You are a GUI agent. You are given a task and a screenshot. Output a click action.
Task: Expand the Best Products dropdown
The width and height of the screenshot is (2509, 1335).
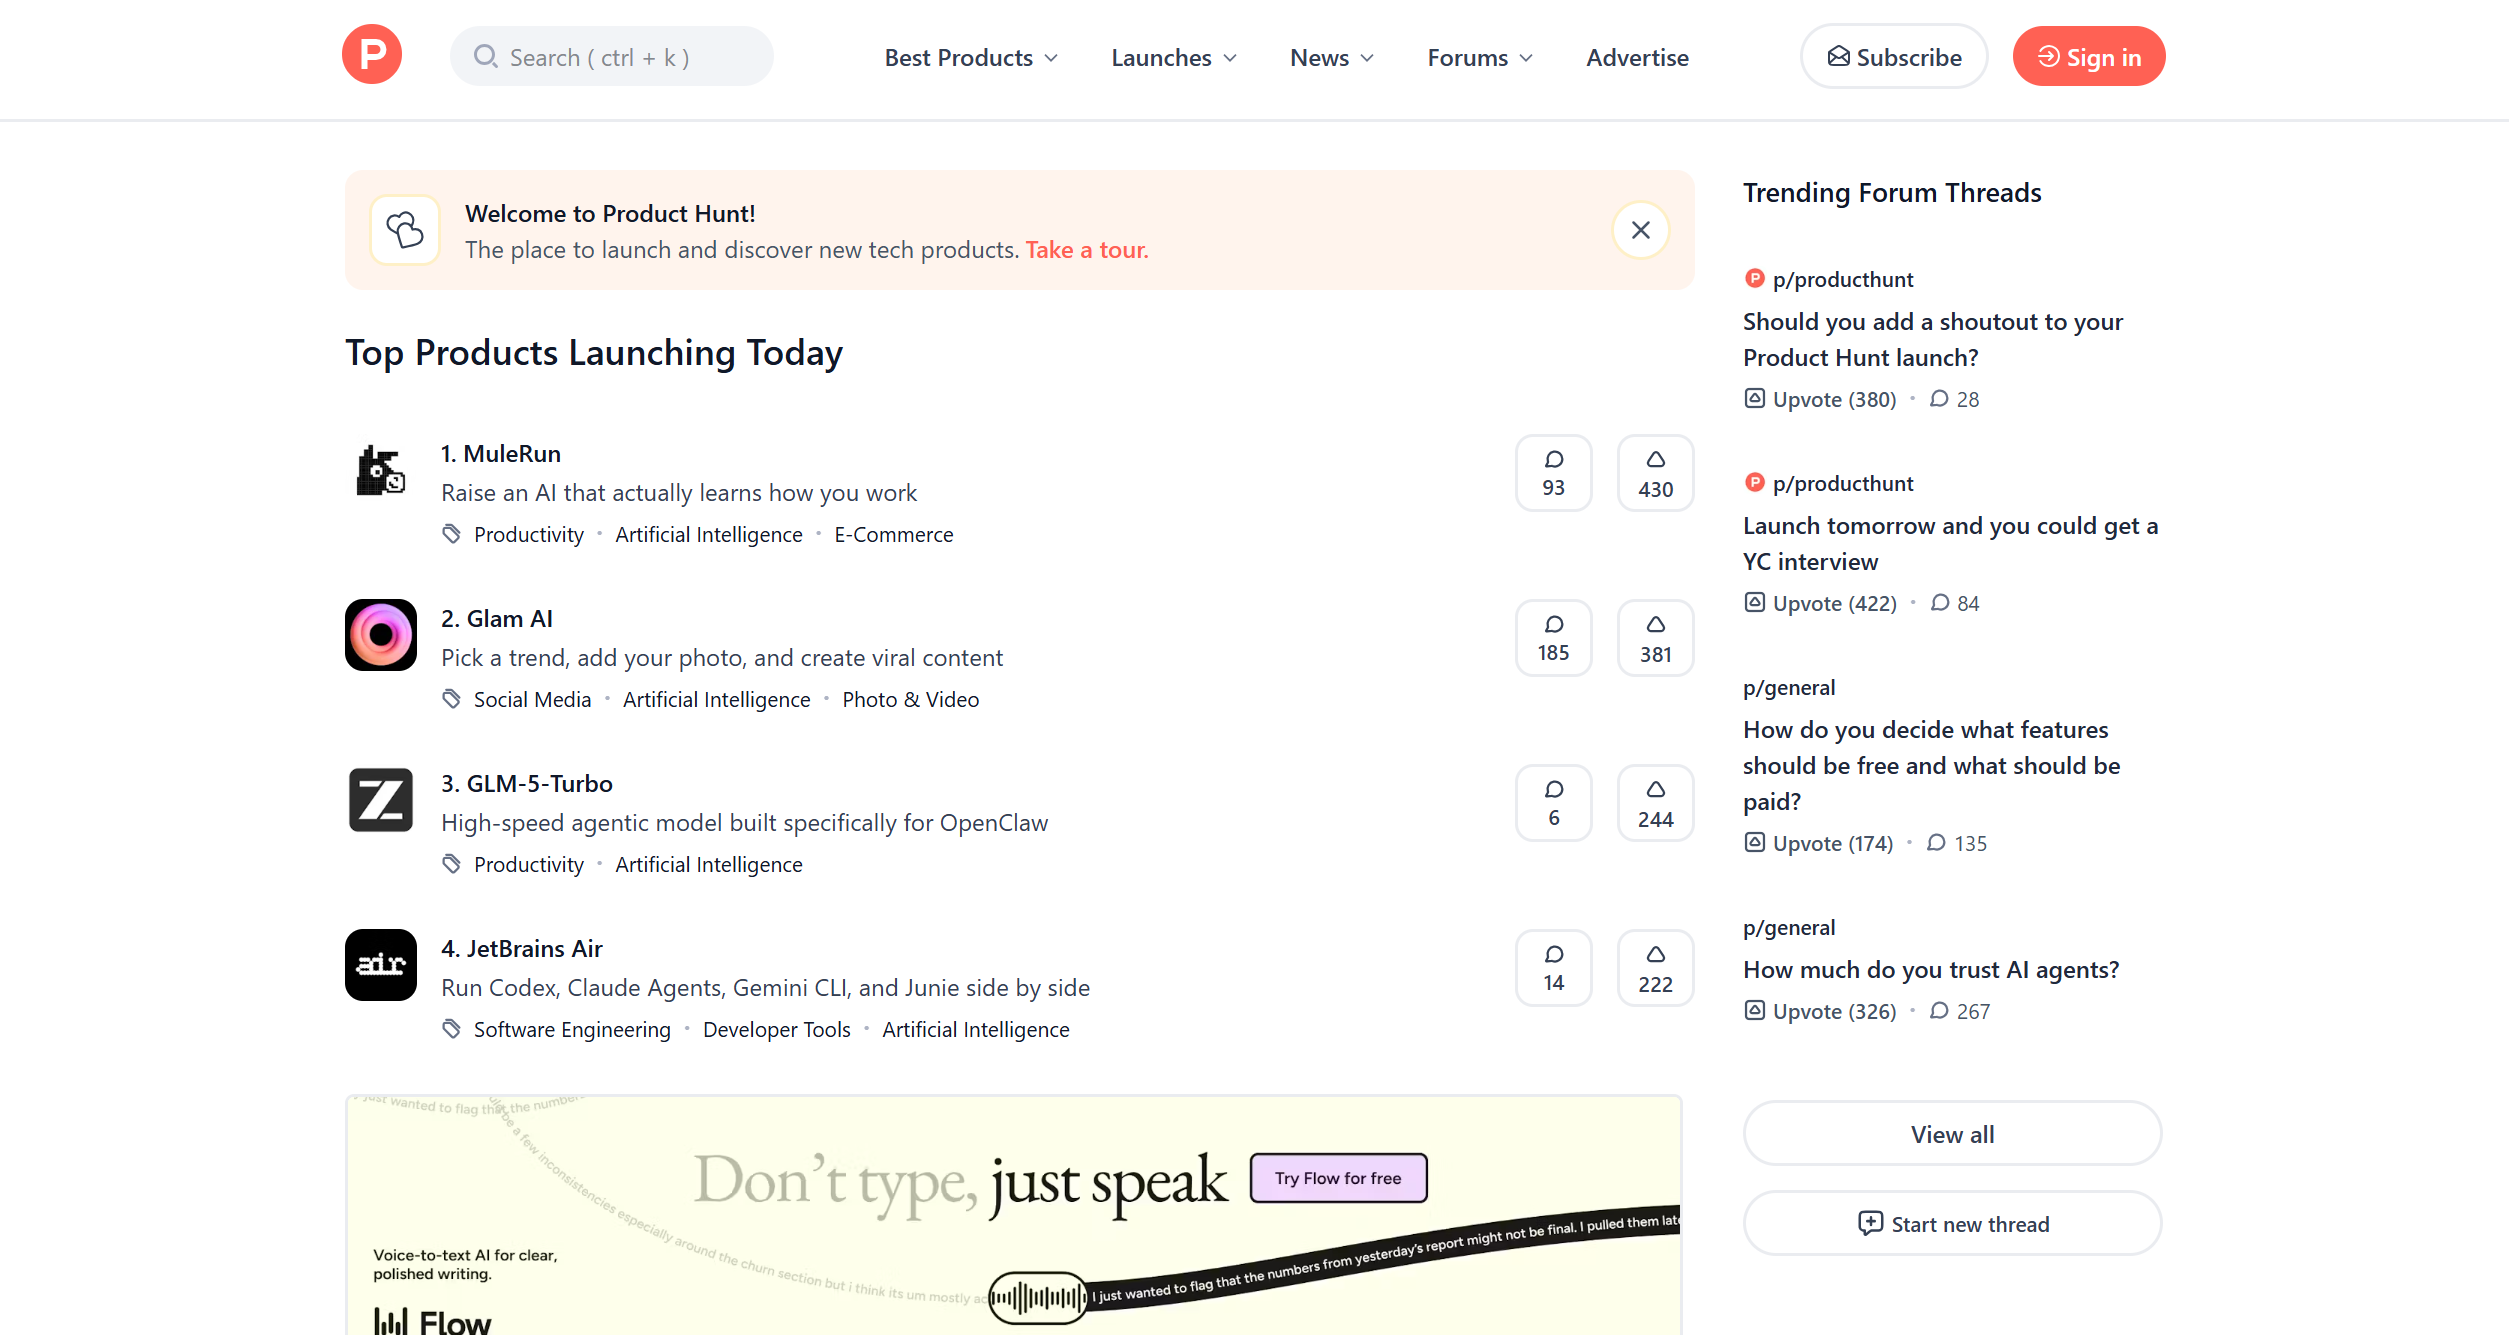[x=971, y=58]
